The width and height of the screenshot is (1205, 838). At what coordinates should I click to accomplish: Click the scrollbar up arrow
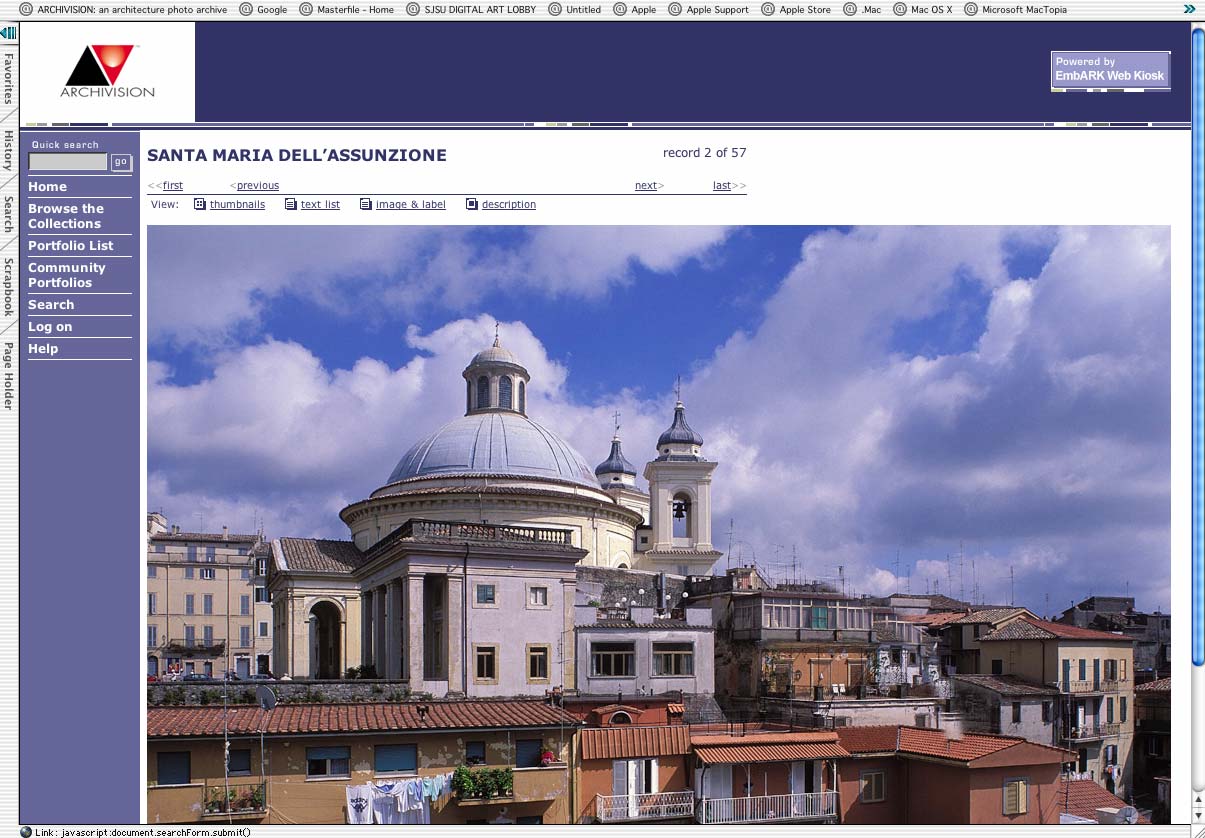1198,800
